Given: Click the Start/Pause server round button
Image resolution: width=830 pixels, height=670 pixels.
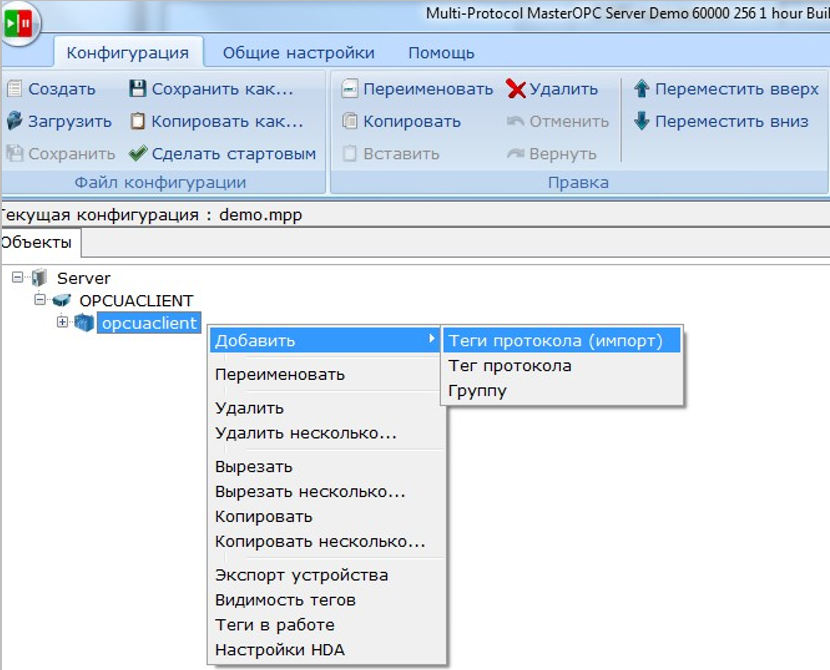Looking at the screenshot, I should tap(18, 23).
